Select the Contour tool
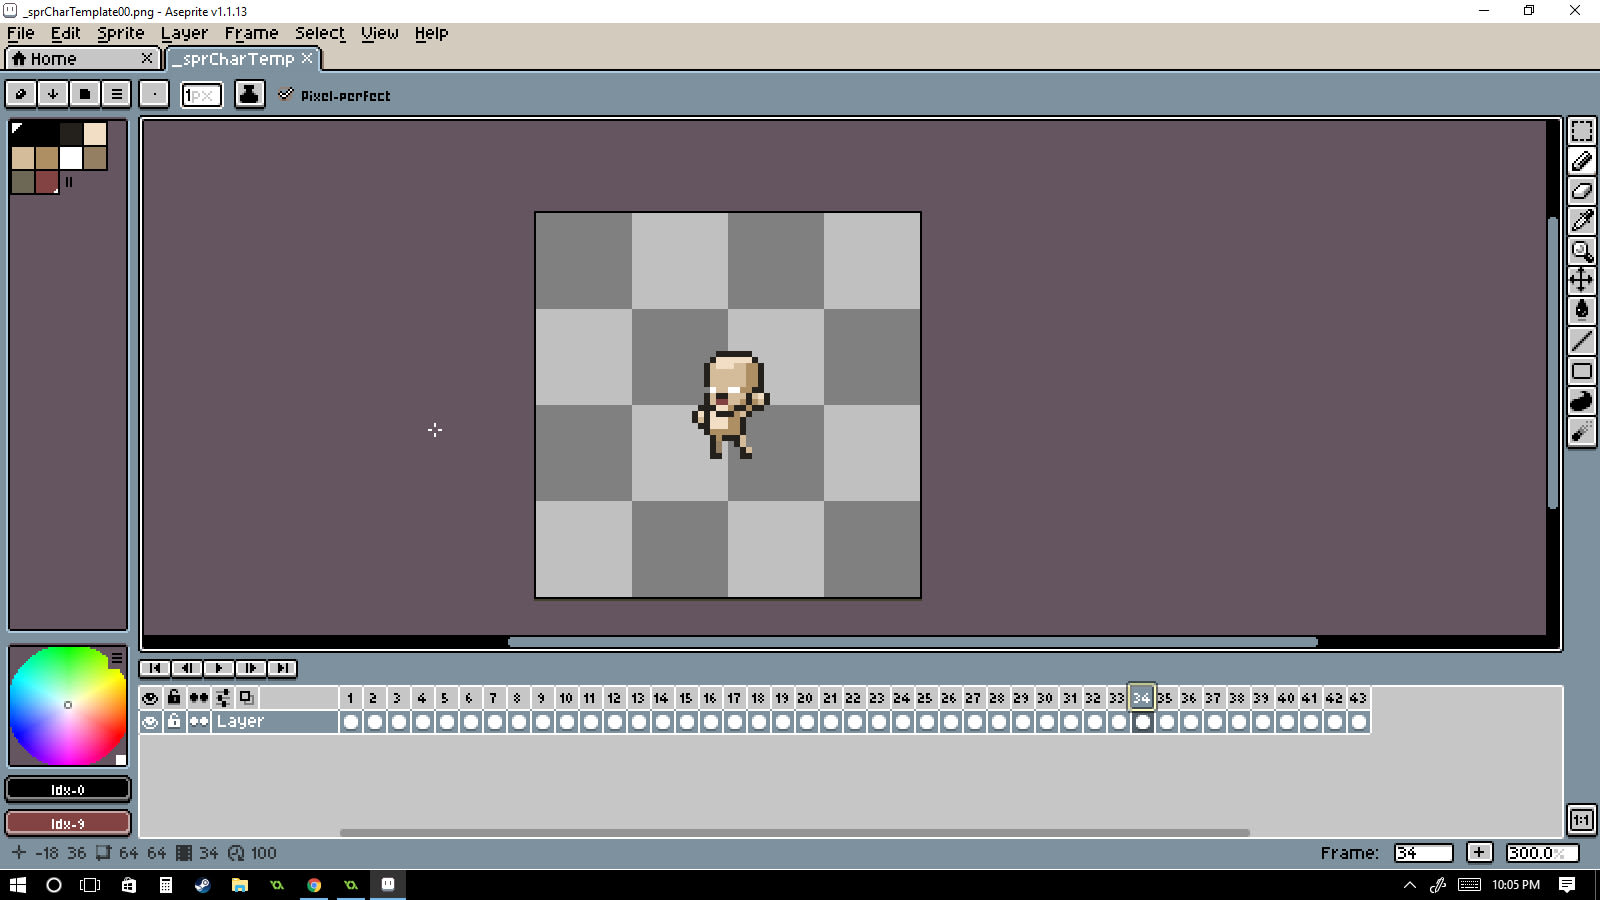The image size is (1600, 900). click(1581, 401)
